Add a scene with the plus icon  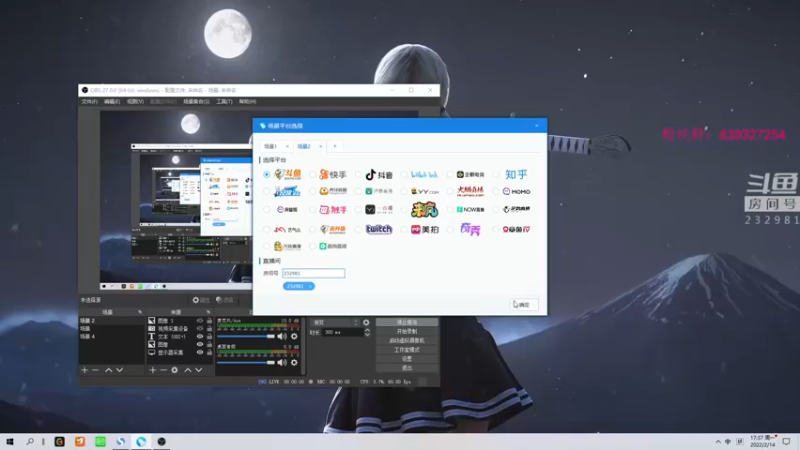85,370
